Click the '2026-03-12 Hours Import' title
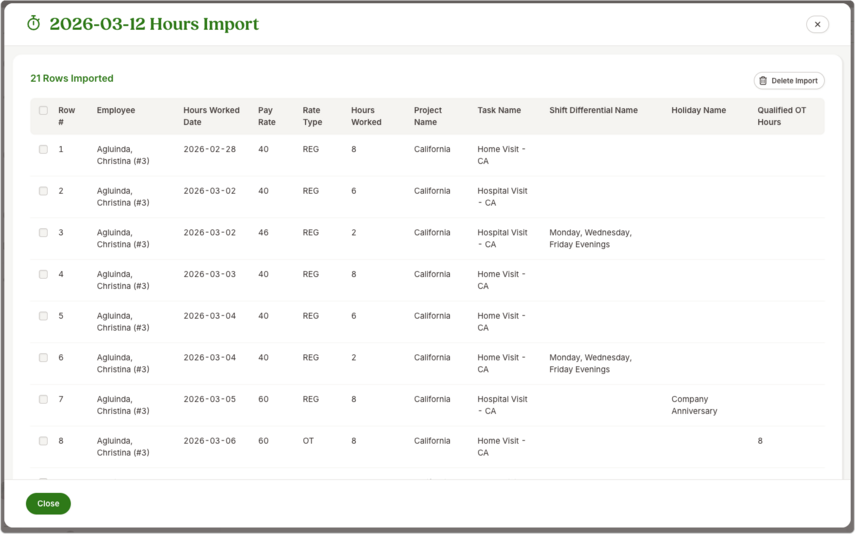This screenshot has width=855, height=534. click(154, 24)
